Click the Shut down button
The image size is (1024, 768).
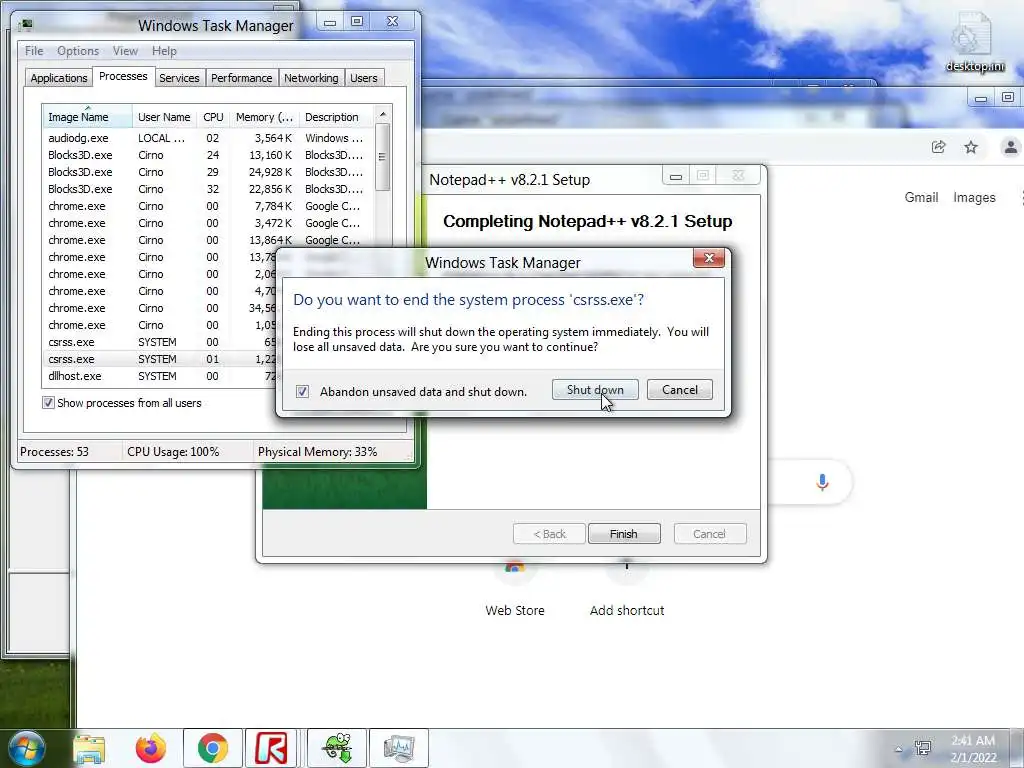pyautogui.click(x=595, y=390)
